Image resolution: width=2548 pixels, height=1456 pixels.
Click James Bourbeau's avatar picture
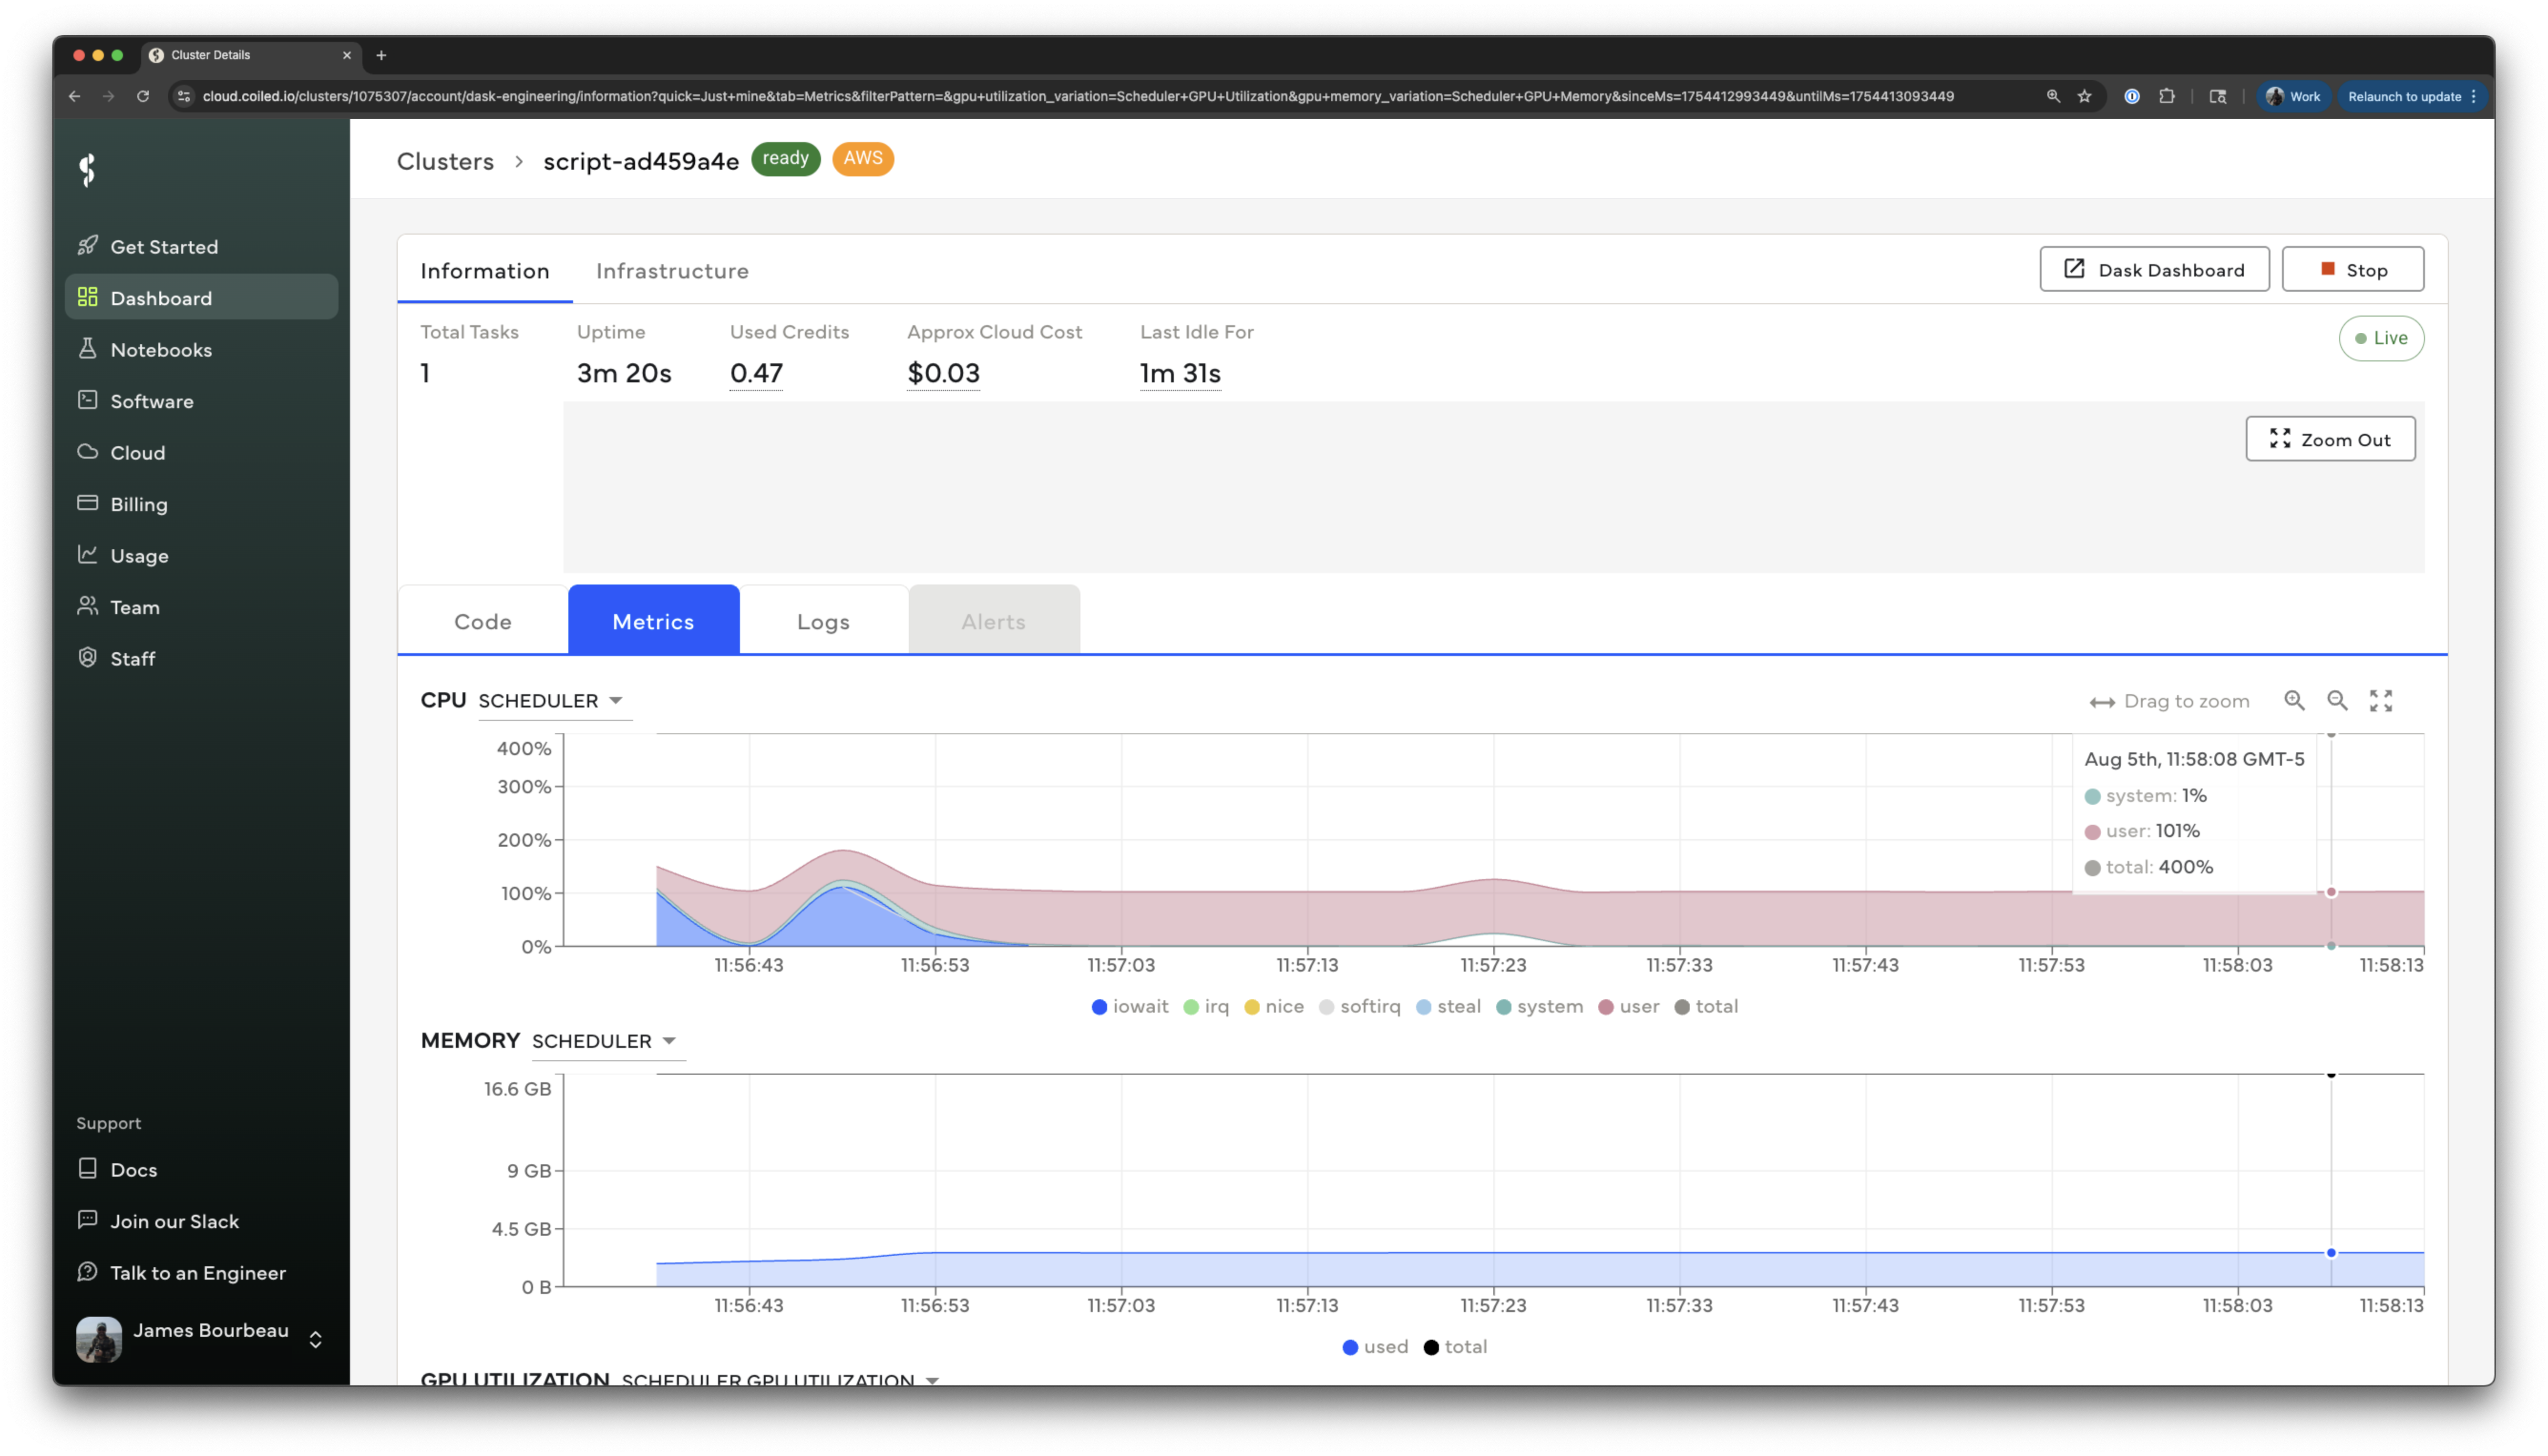[99, 1339]
